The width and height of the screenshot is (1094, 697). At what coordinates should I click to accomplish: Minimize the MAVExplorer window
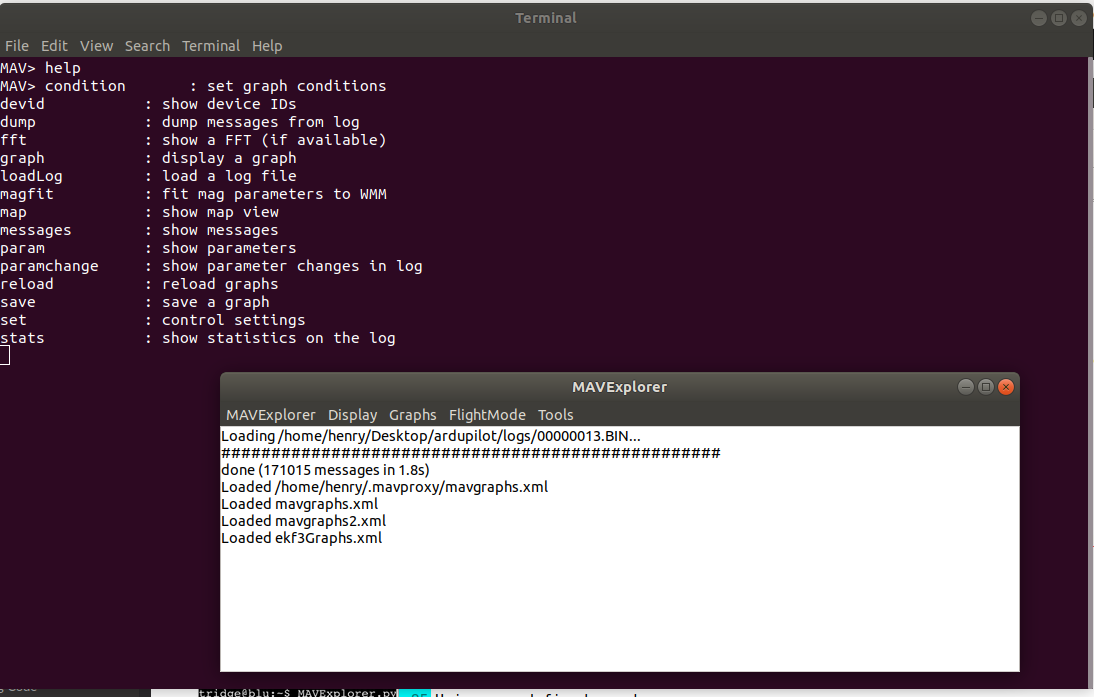[x=966, y=387]
